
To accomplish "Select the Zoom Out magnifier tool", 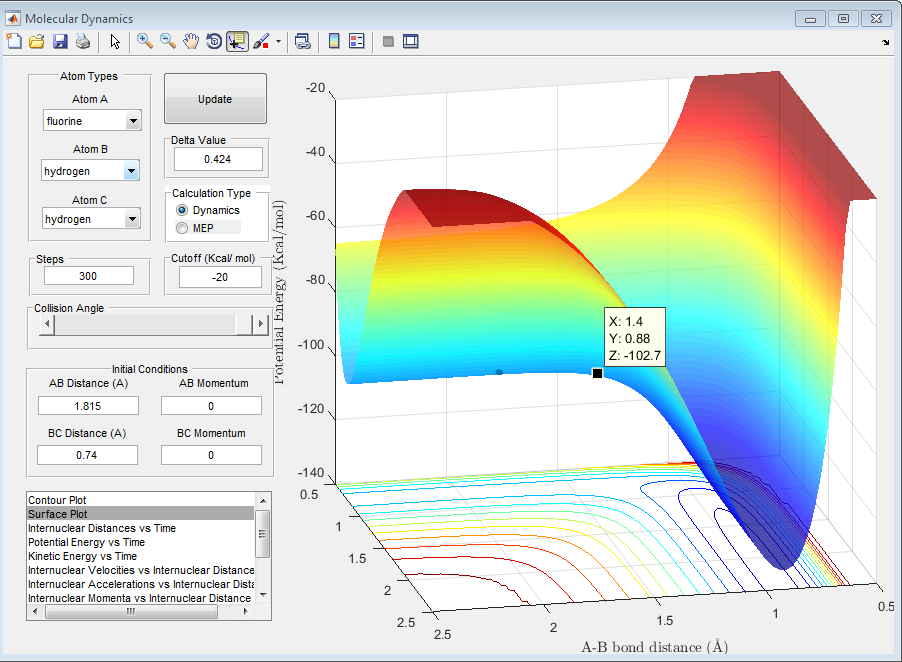I will click(x=168, y=41).
